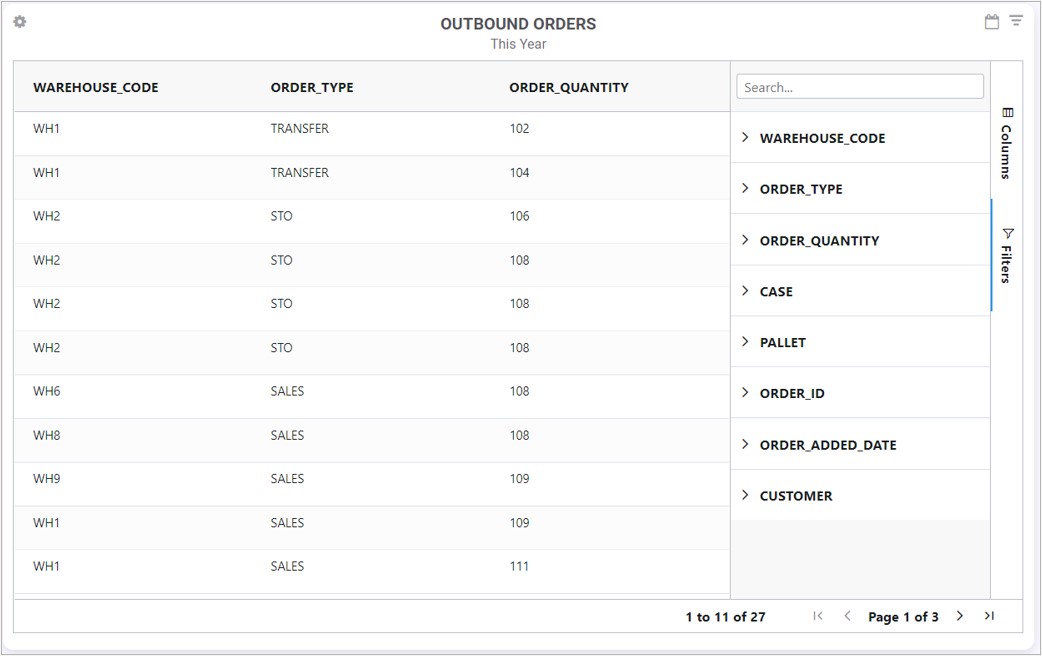The height and width of the screenshot is (656, 1042).
Task: Sort by the ORDER_QUANTITY column header
Action: [569, 87]
